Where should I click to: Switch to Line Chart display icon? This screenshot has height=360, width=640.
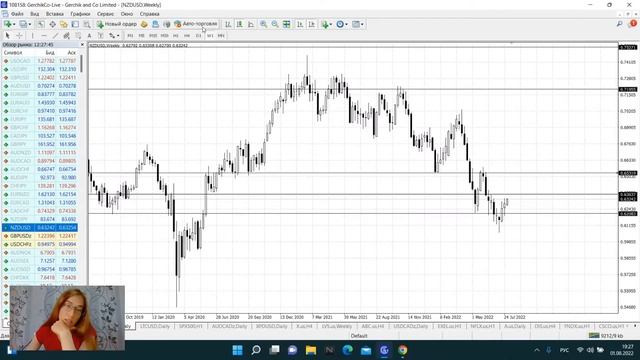click(x=251, y=24)
